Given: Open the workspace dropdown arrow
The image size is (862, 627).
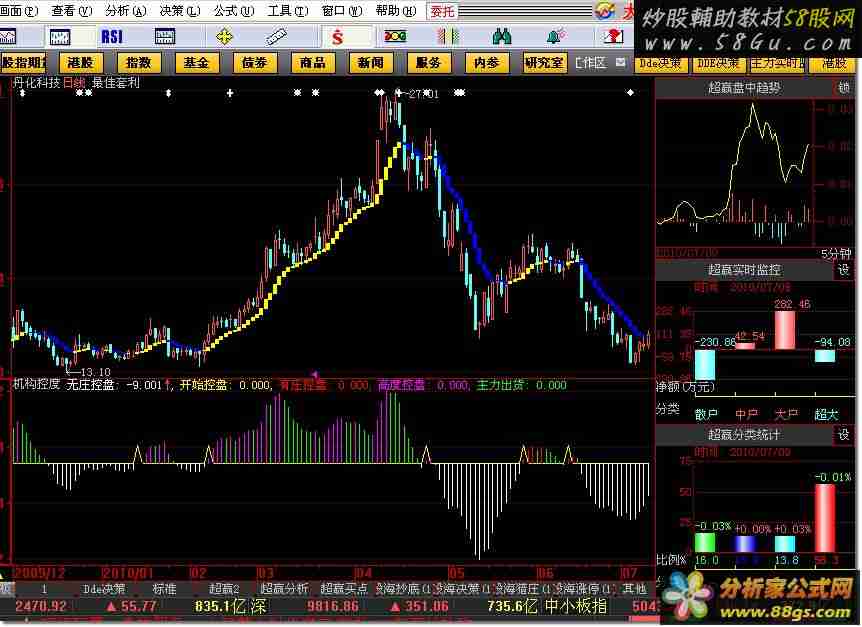Looking at the screenshot, I should point(621,62).
